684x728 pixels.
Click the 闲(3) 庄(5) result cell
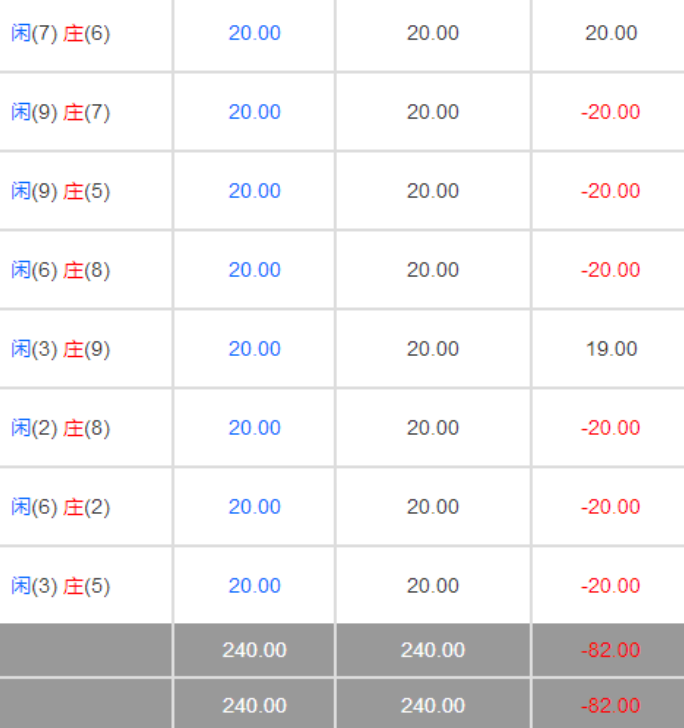(61, 586)
